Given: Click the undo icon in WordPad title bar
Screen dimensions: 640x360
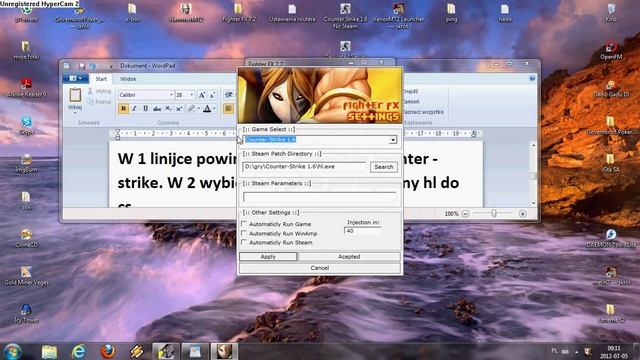Looking at the screenshot, I should (93, 66).
